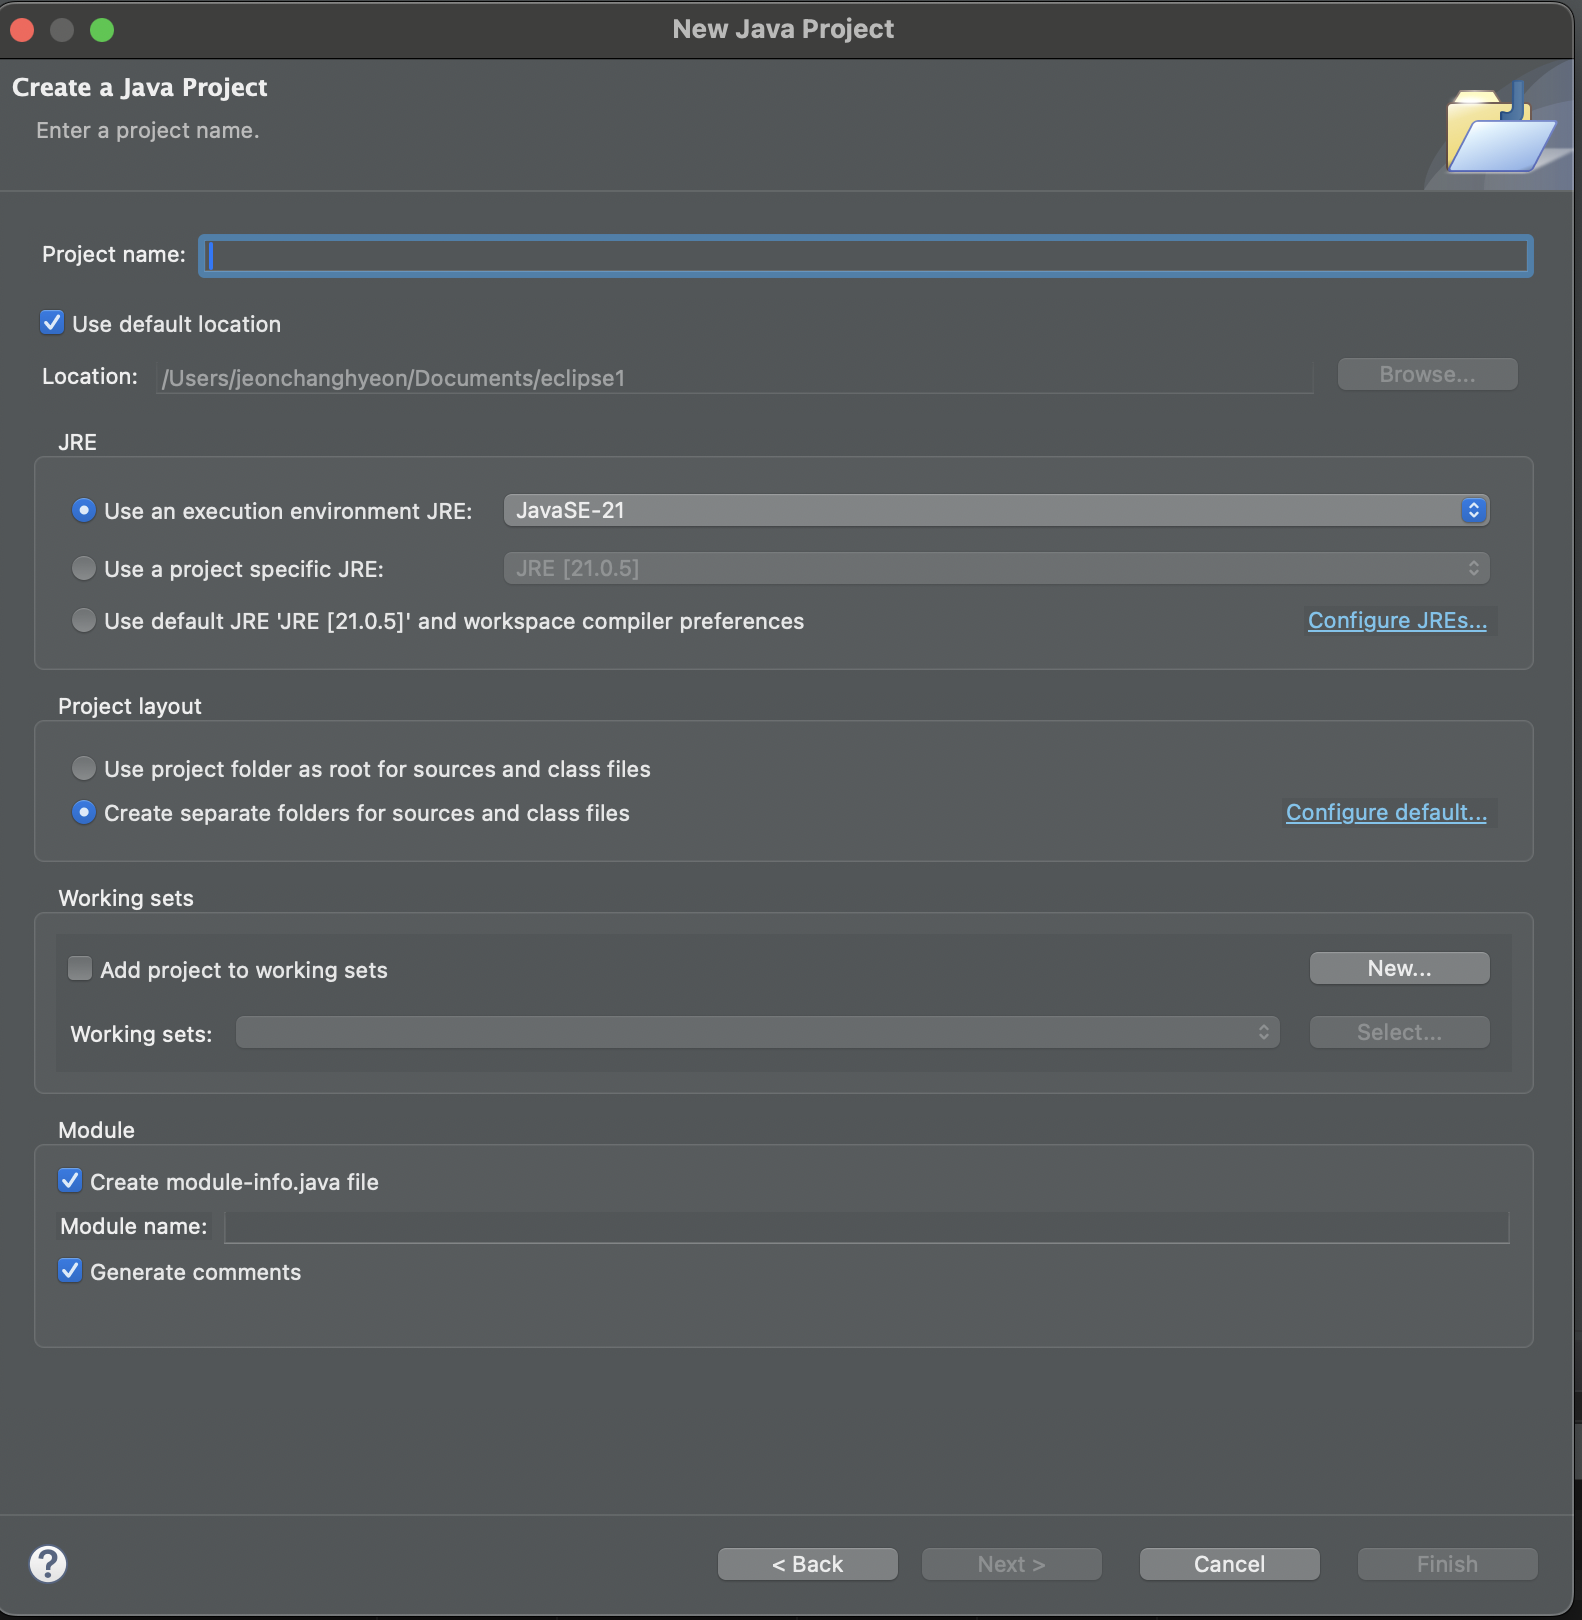1582x1620 pixels.
Task: Click the Finish button
Action: tap(1447, 1564)
